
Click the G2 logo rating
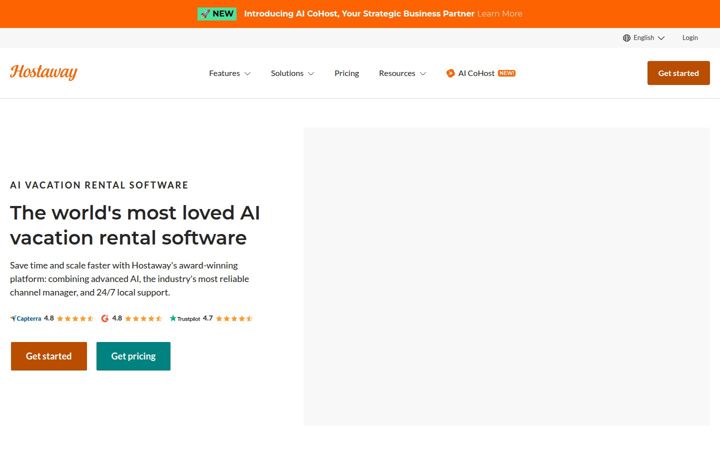(105, 318)
